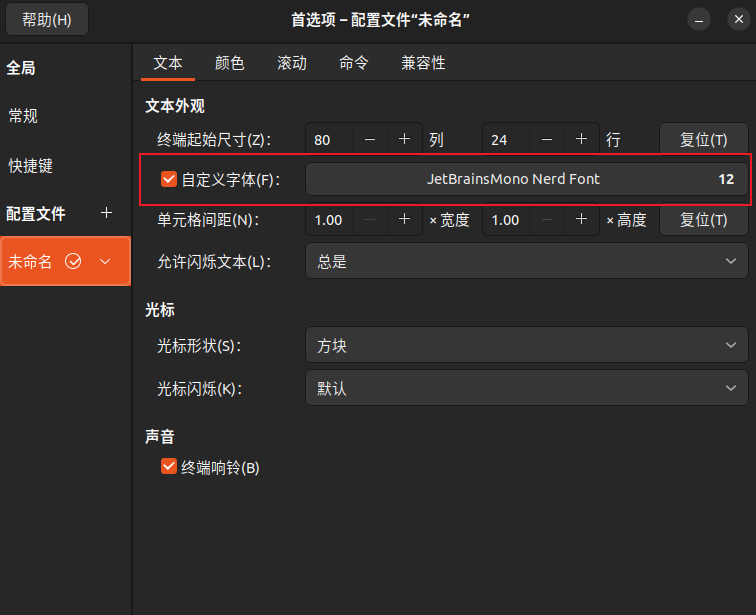Increase terminal rows with plus button
Image resolution: width=756 pixels, height=615 pixels.
point(581,140)
